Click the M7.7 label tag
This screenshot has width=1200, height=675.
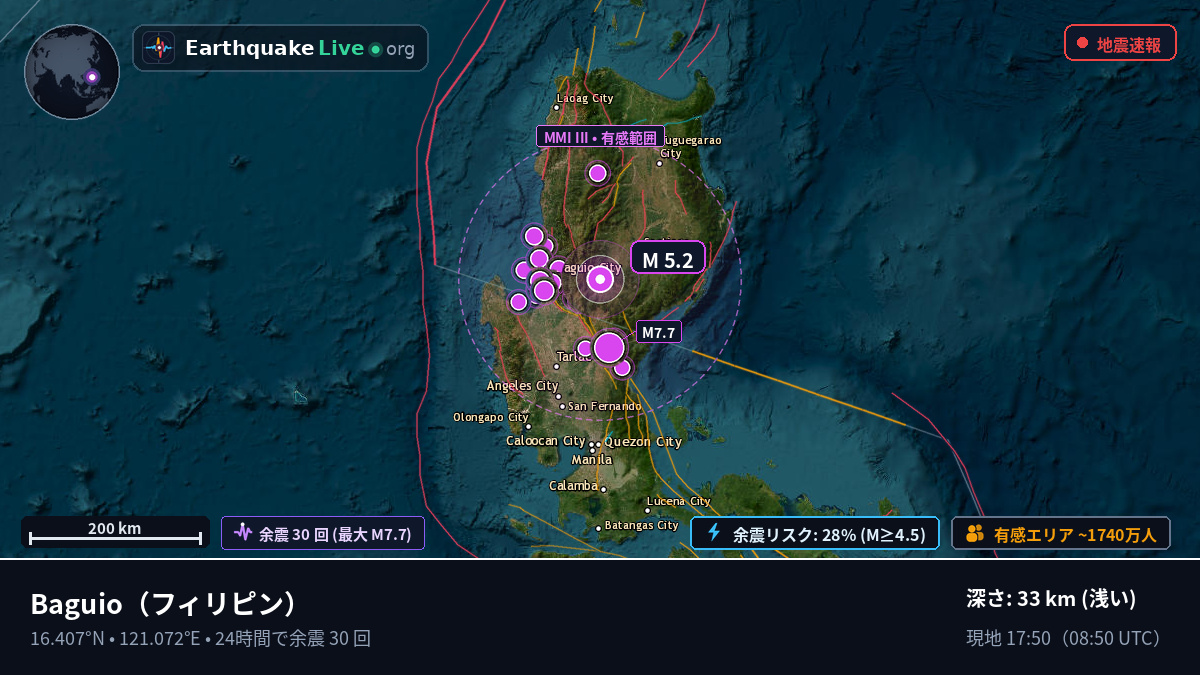[x=659, y=332]
